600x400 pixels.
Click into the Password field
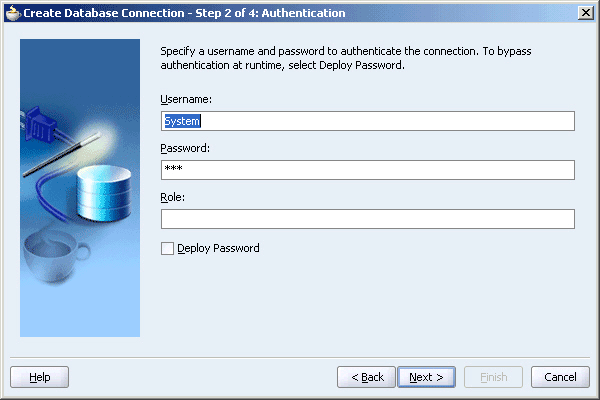(368, 170)
